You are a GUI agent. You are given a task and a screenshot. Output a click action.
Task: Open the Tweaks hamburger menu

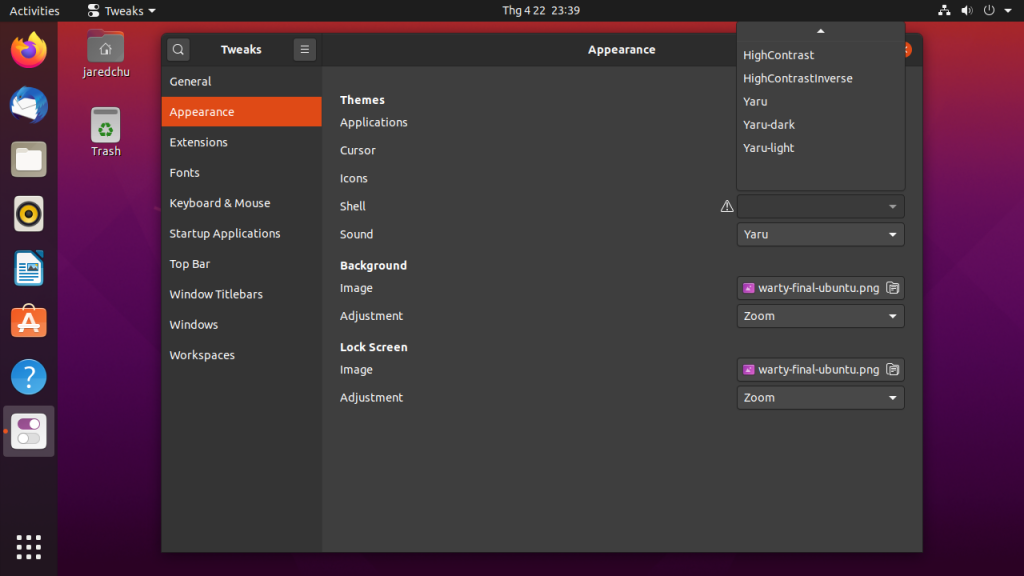click(305, 49)
